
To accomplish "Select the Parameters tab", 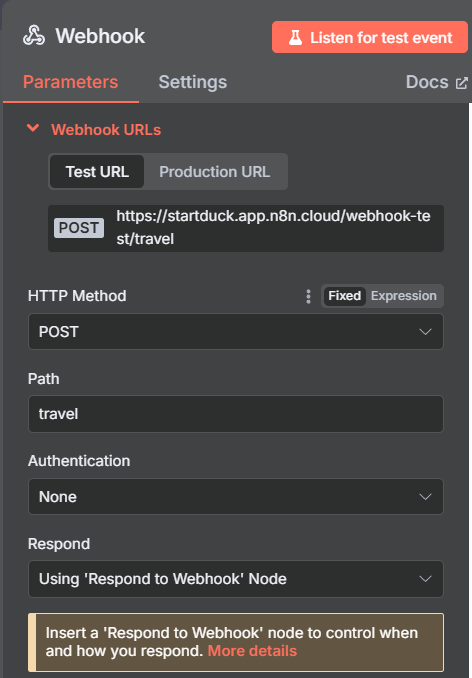I will [x=70, y=82].
